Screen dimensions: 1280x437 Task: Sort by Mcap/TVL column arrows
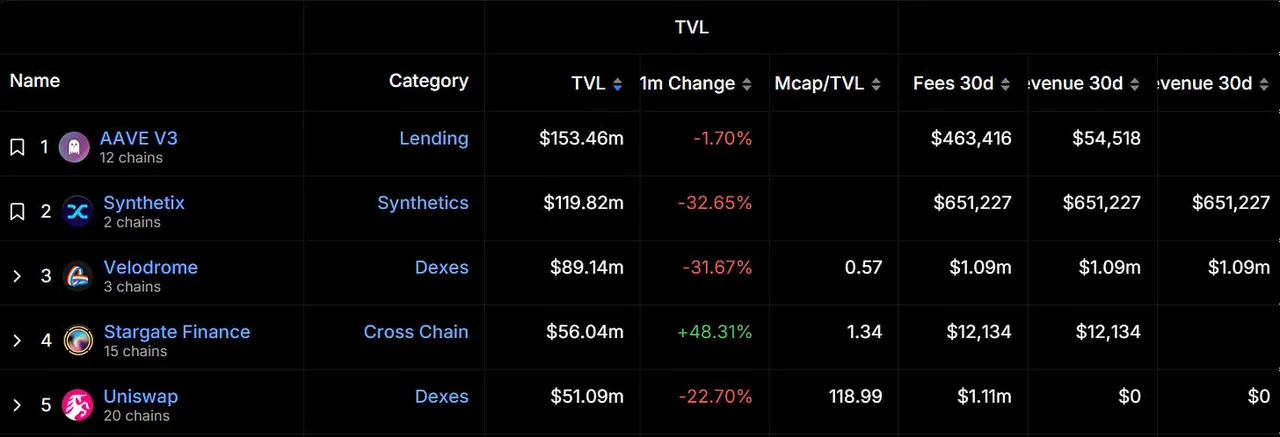[x=876, y=84]
